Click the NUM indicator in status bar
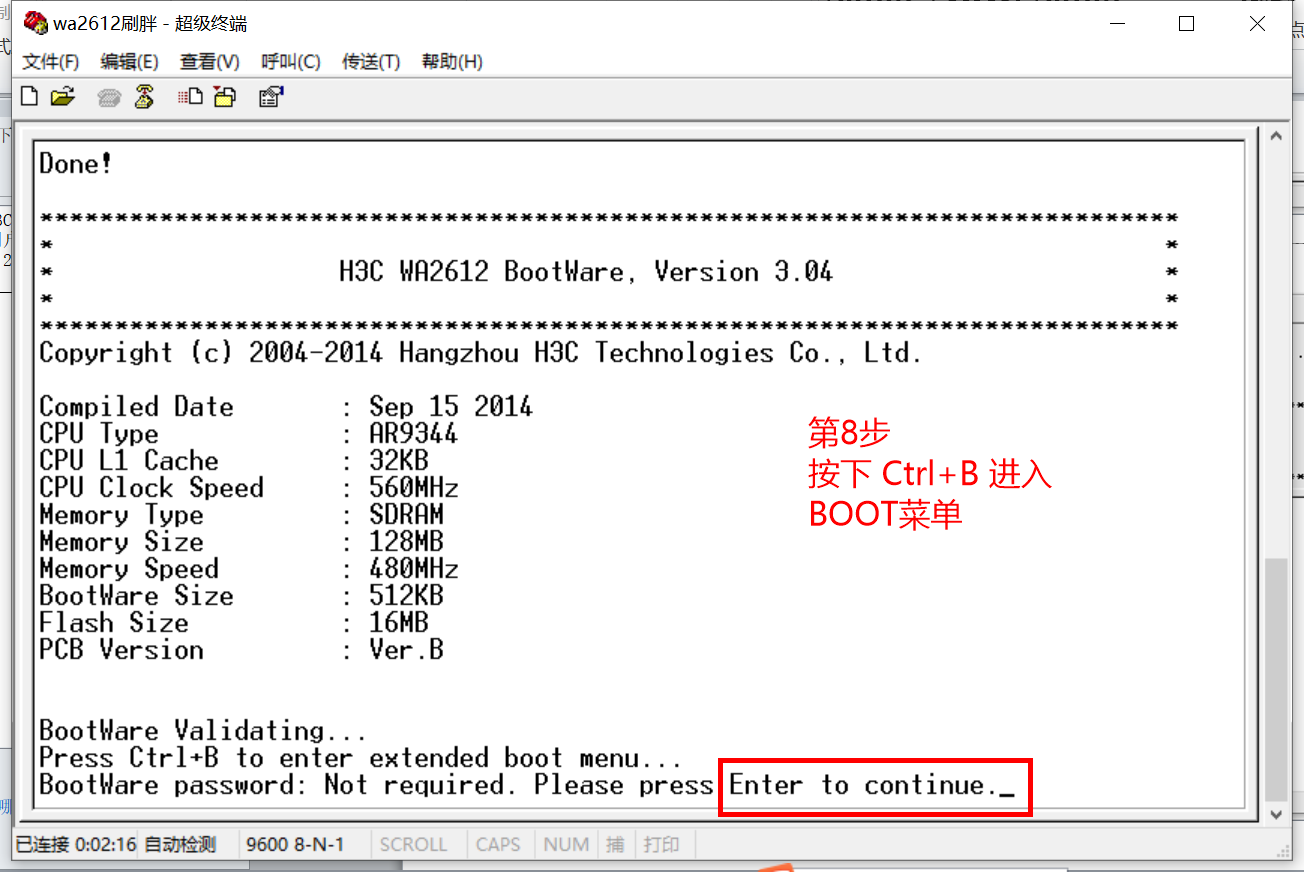 (x=566, y=845)
